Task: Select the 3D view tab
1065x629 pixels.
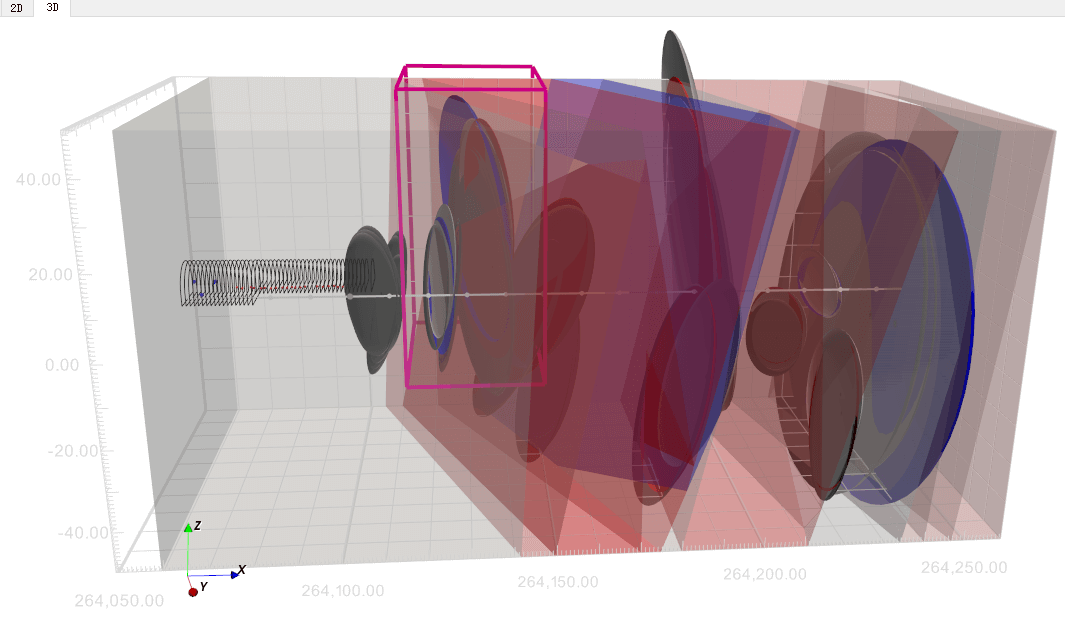Action: [52, 8]
